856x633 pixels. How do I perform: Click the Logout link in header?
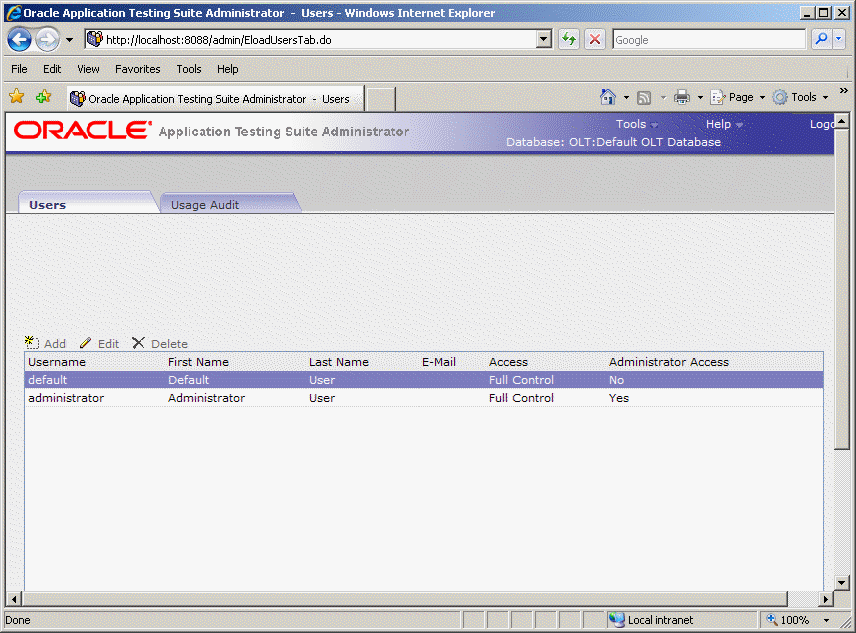822,124
